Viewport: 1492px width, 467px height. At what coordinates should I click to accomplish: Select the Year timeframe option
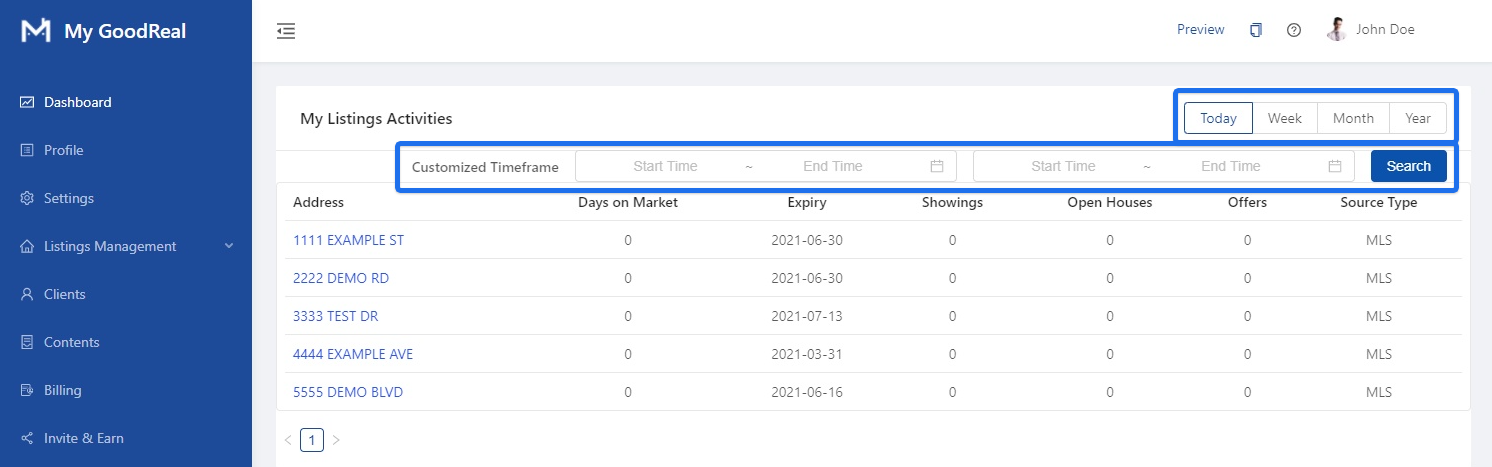pos(1418,118)
